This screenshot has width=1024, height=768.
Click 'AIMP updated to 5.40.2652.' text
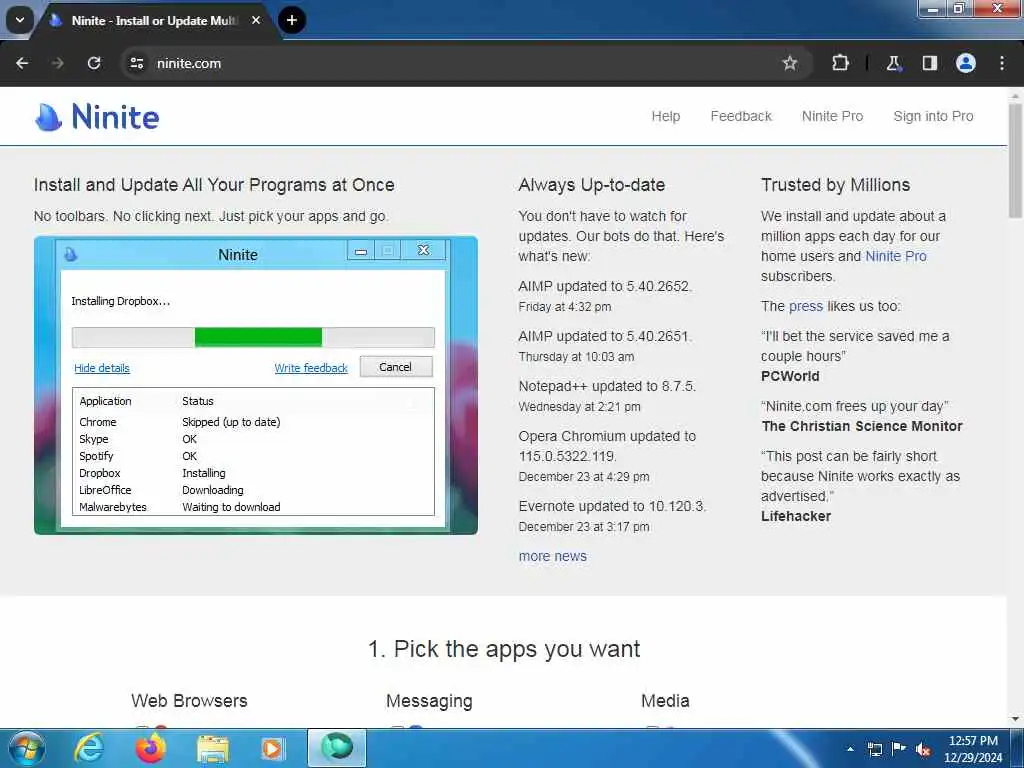(605, 286)
